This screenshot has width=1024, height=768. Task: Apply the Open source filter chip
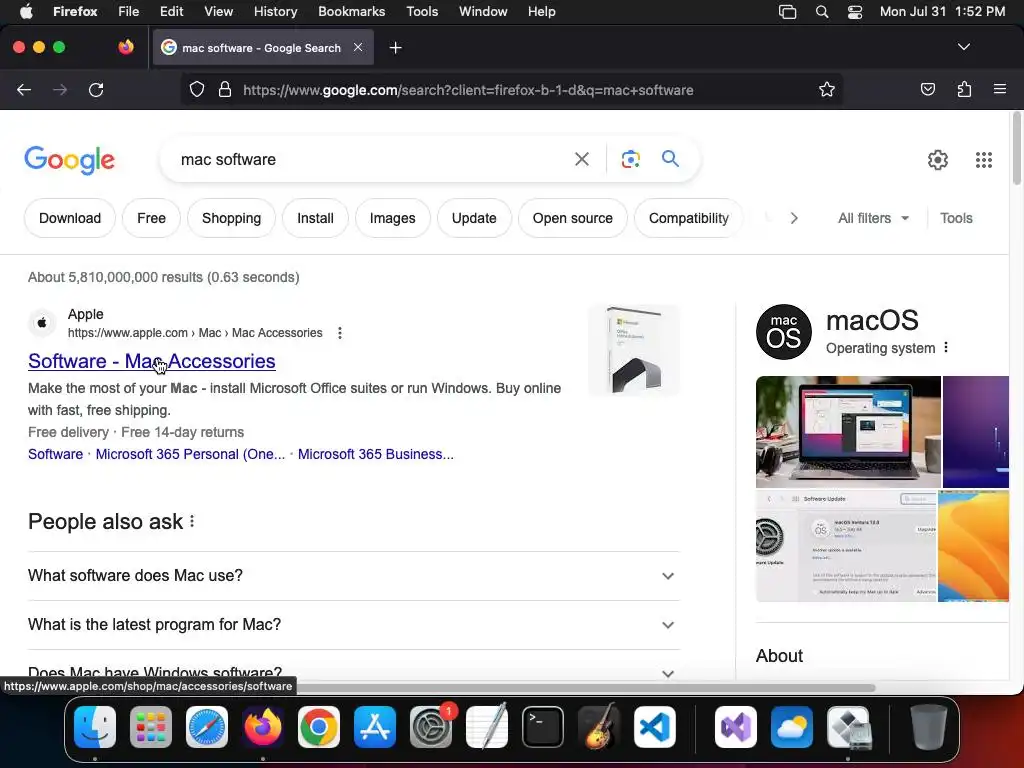click(572, 218)
